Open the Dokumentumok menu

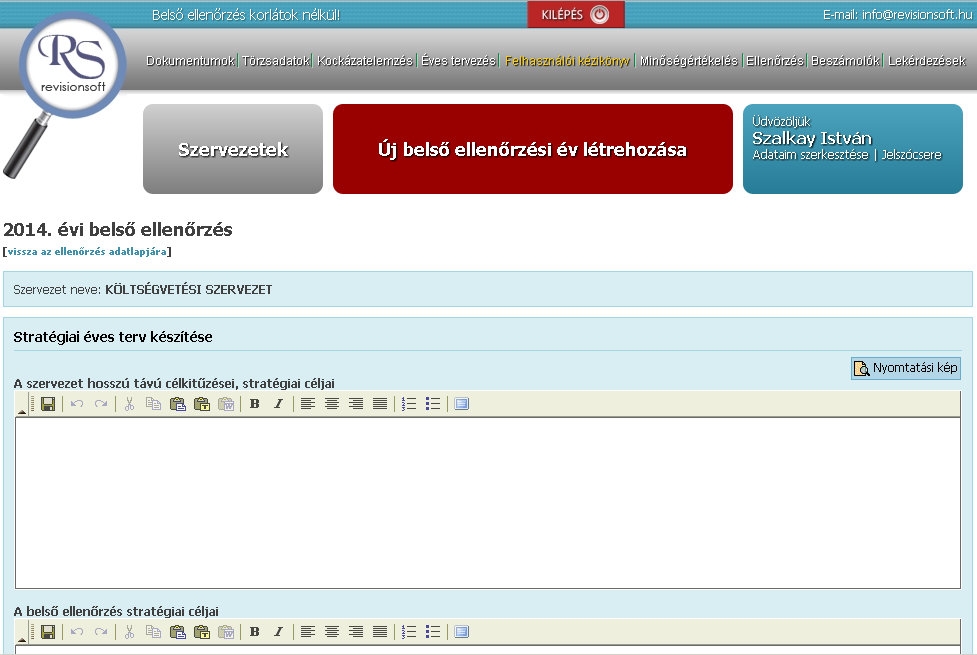tap(190, 60)
